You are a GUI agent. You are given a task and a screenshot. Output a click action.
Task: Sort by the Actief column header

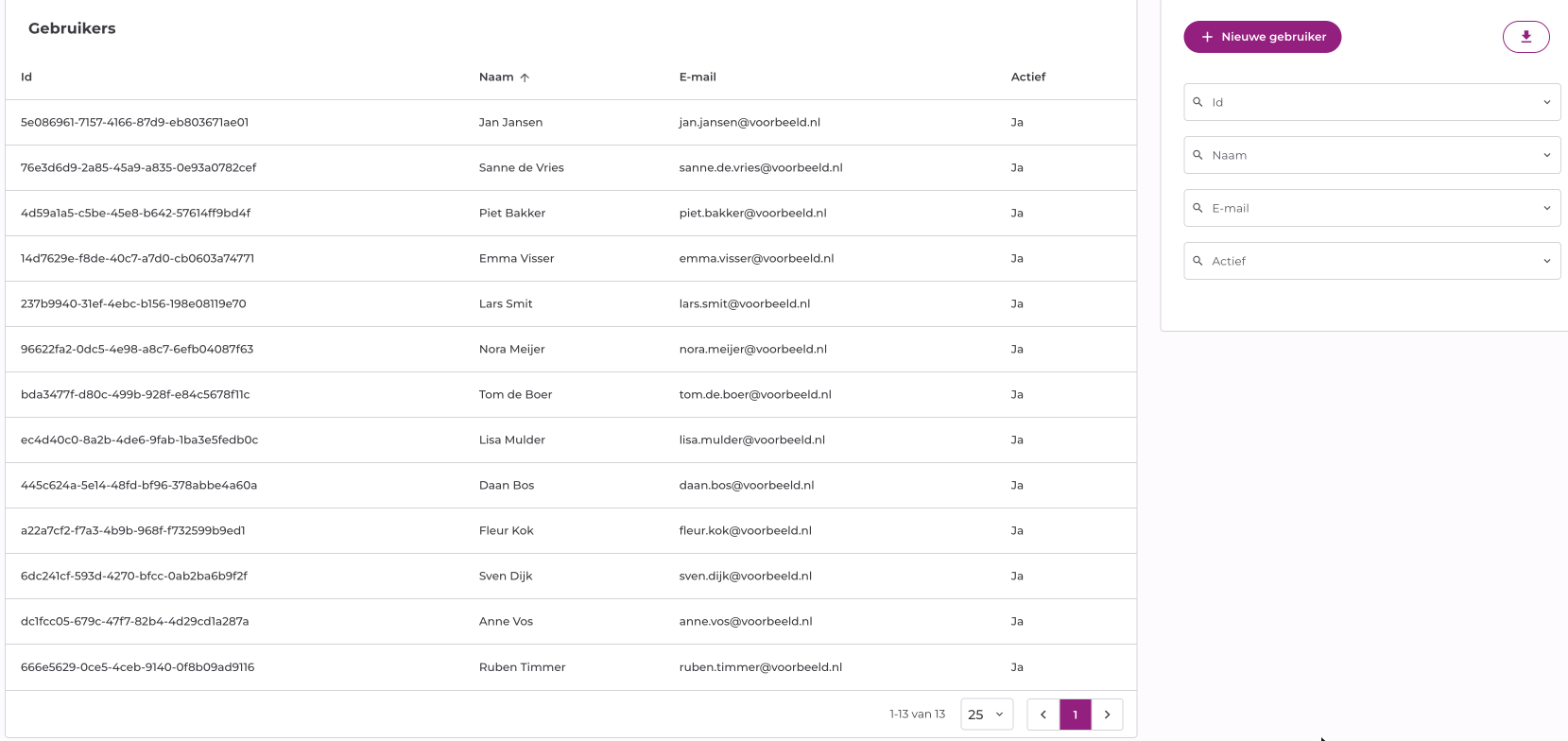(1028, 77)
